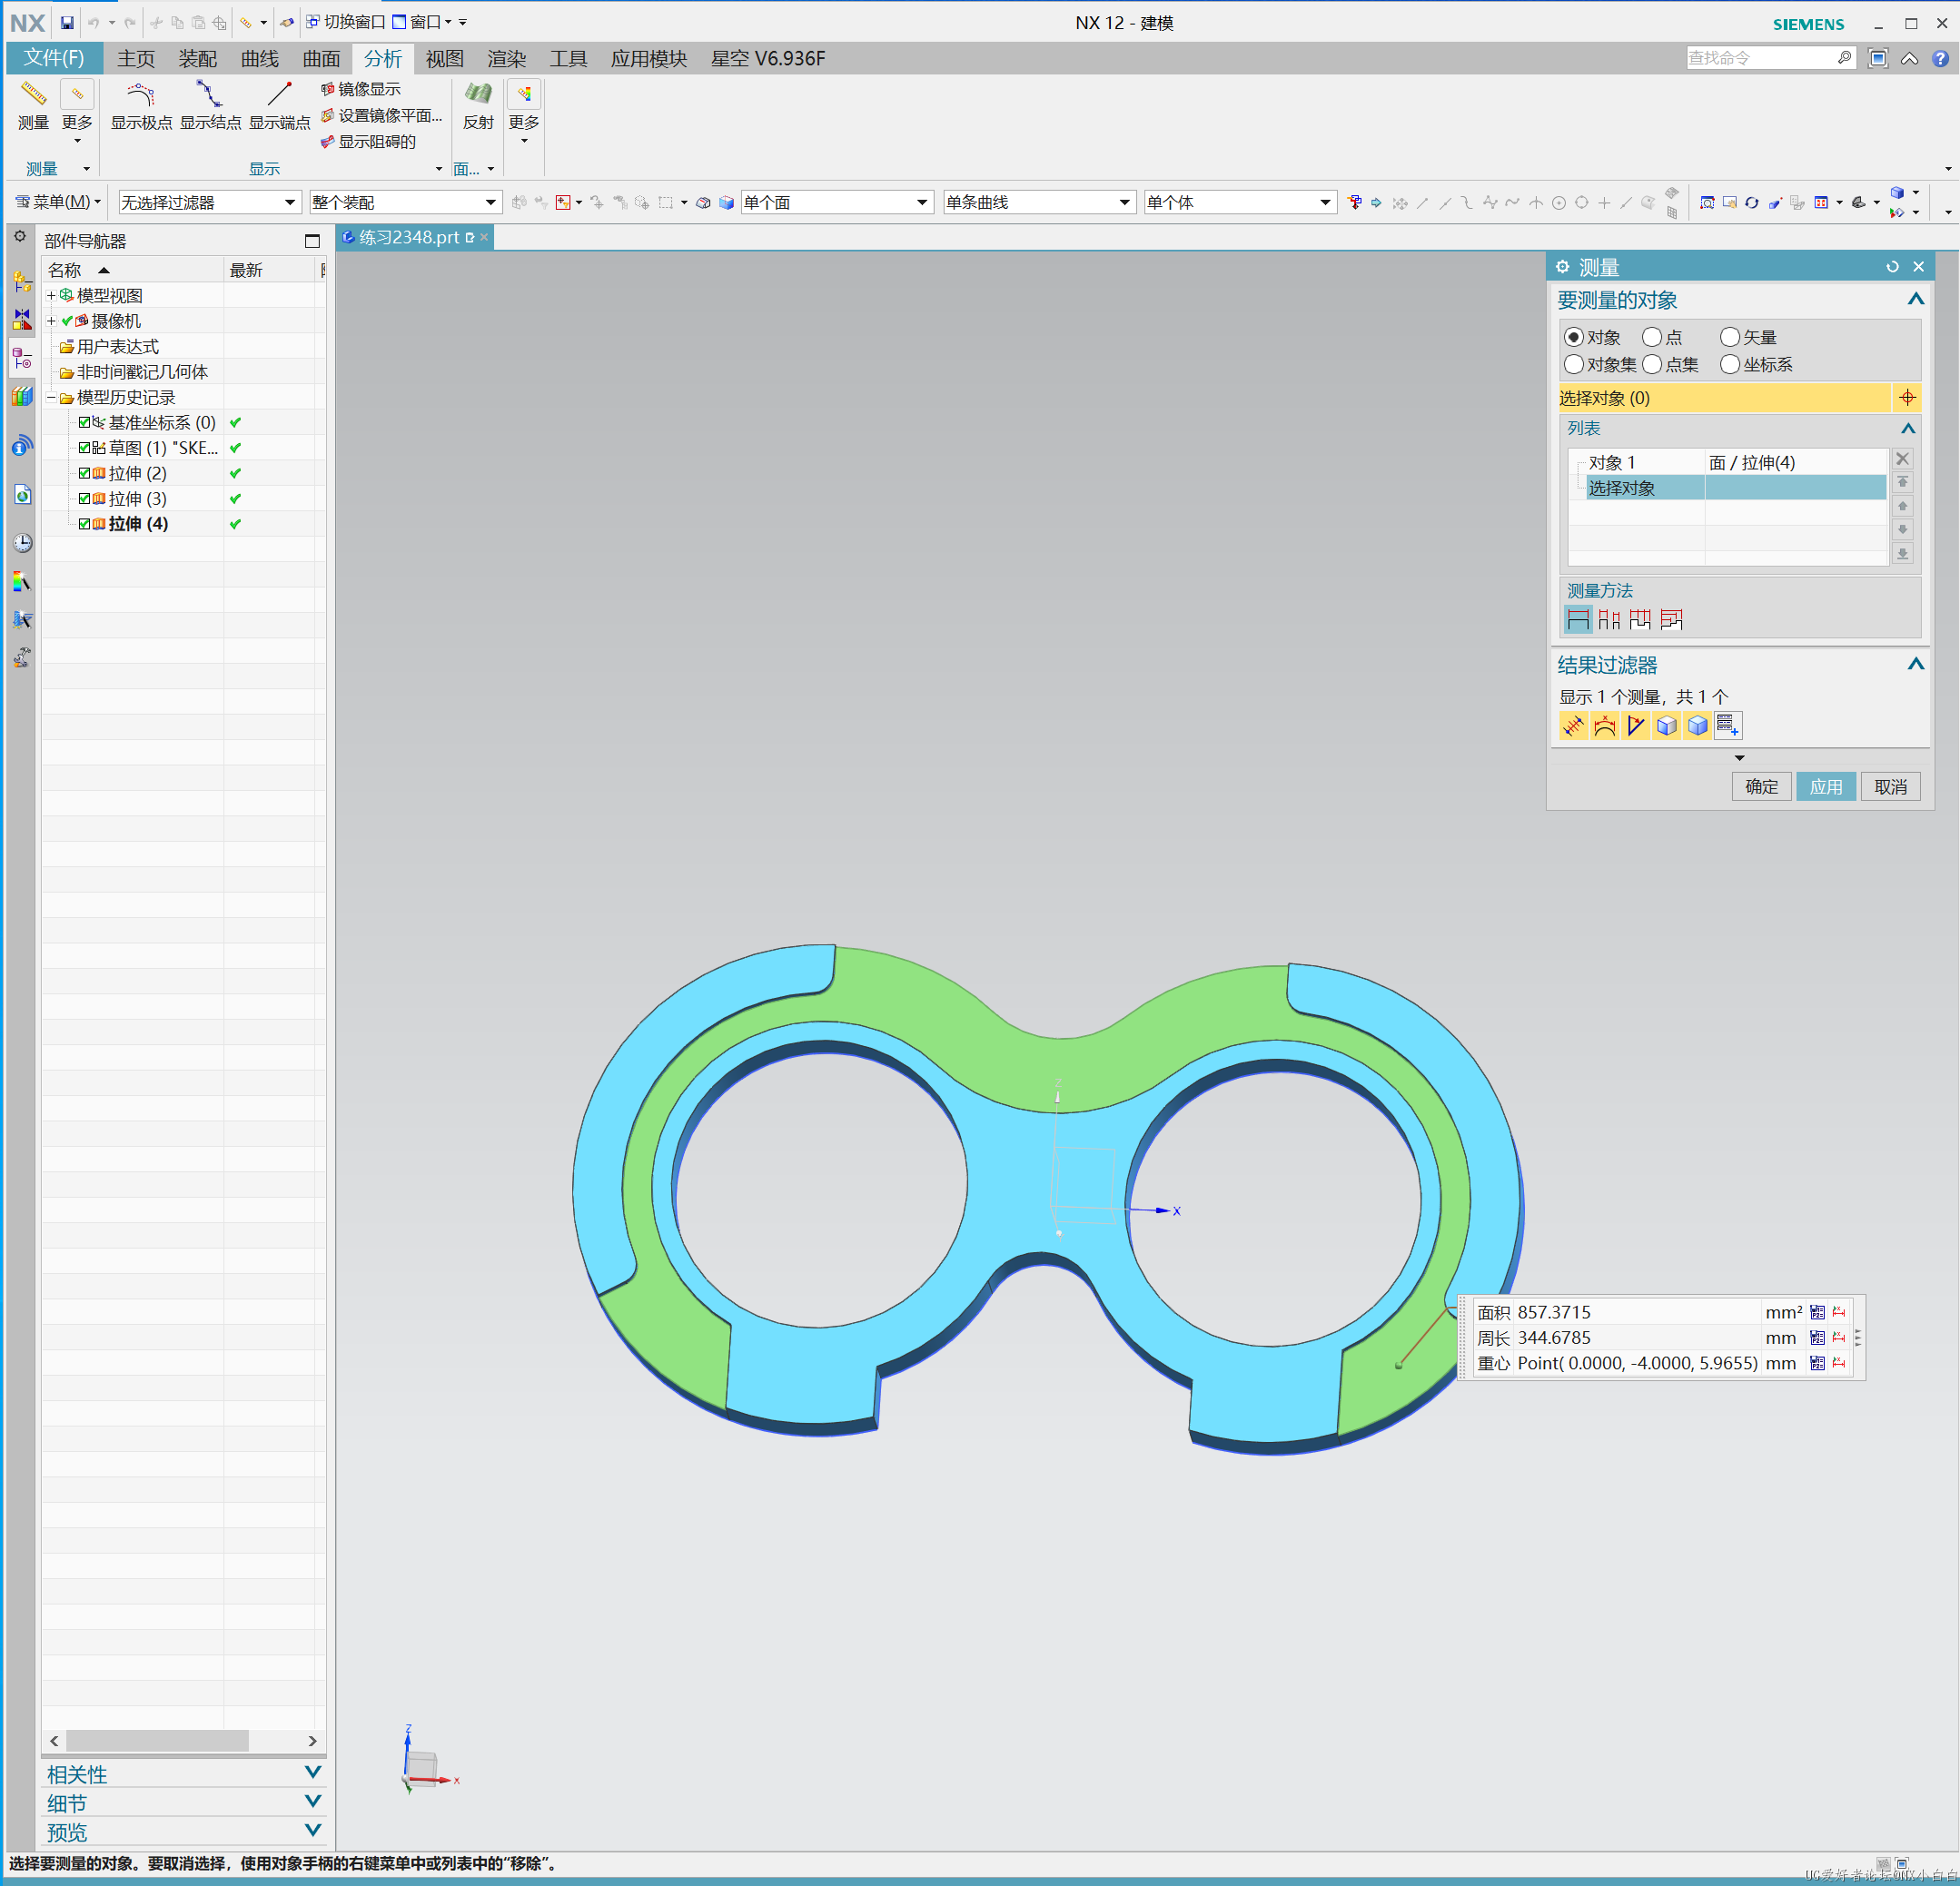Select first measurement method icon

(1577, 619)
